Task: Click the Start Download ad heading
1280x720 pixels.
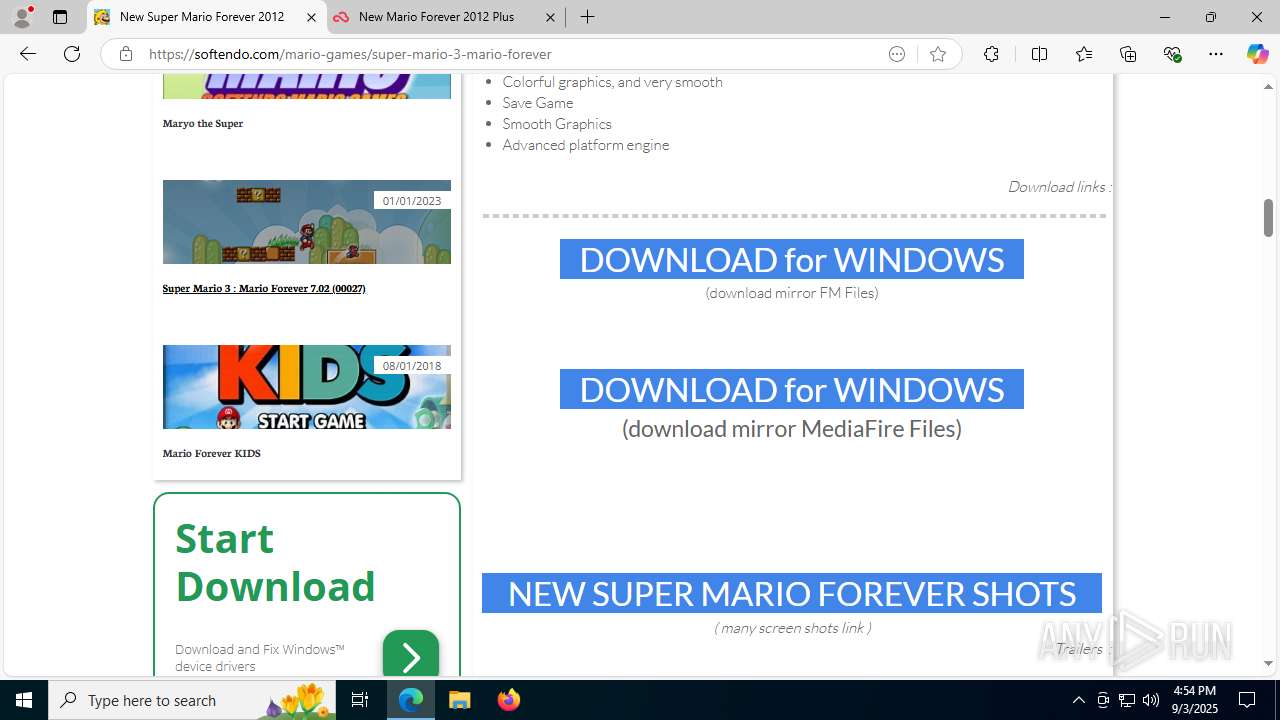Action: 276,562
